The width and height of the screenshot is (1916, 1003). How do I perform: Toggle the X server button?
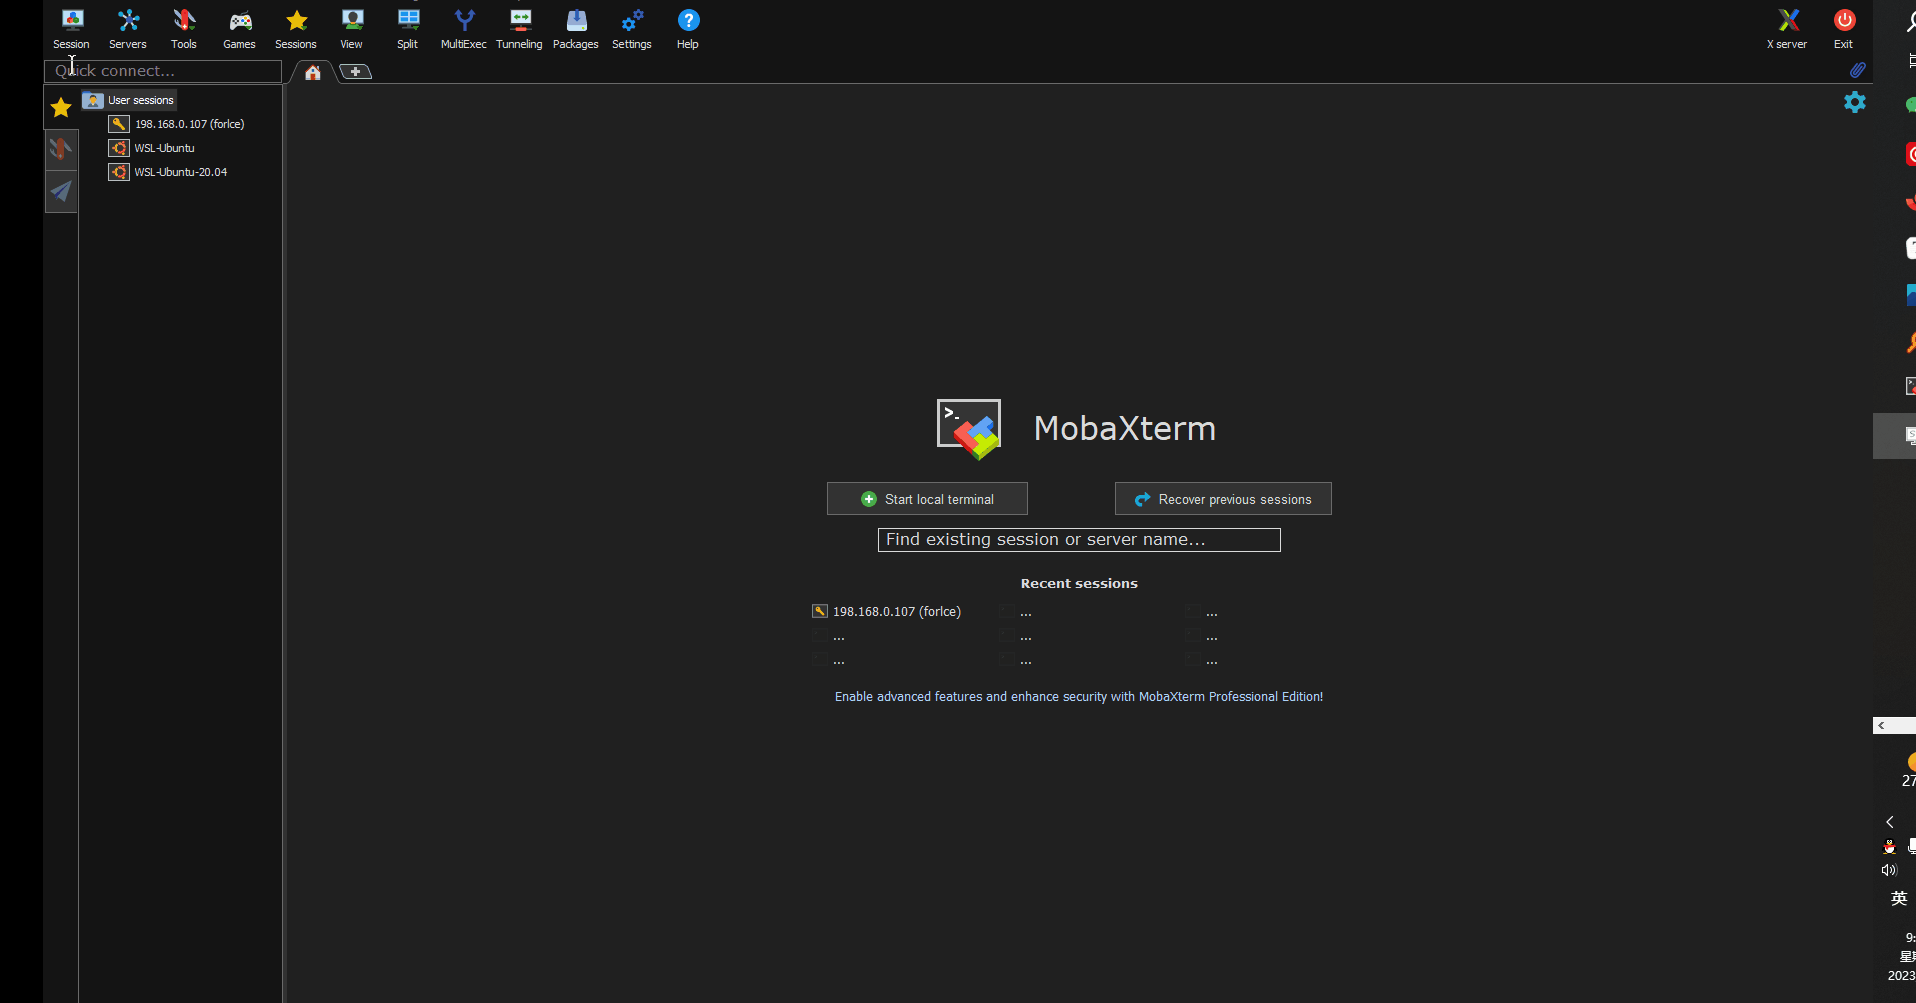1787,29
